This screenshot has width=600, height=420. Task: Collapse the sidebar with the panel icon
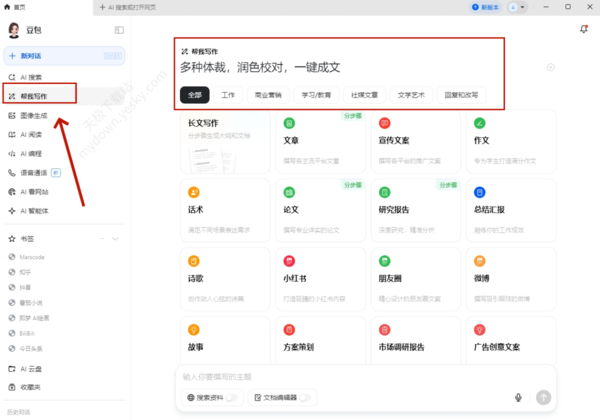(119, 30)
